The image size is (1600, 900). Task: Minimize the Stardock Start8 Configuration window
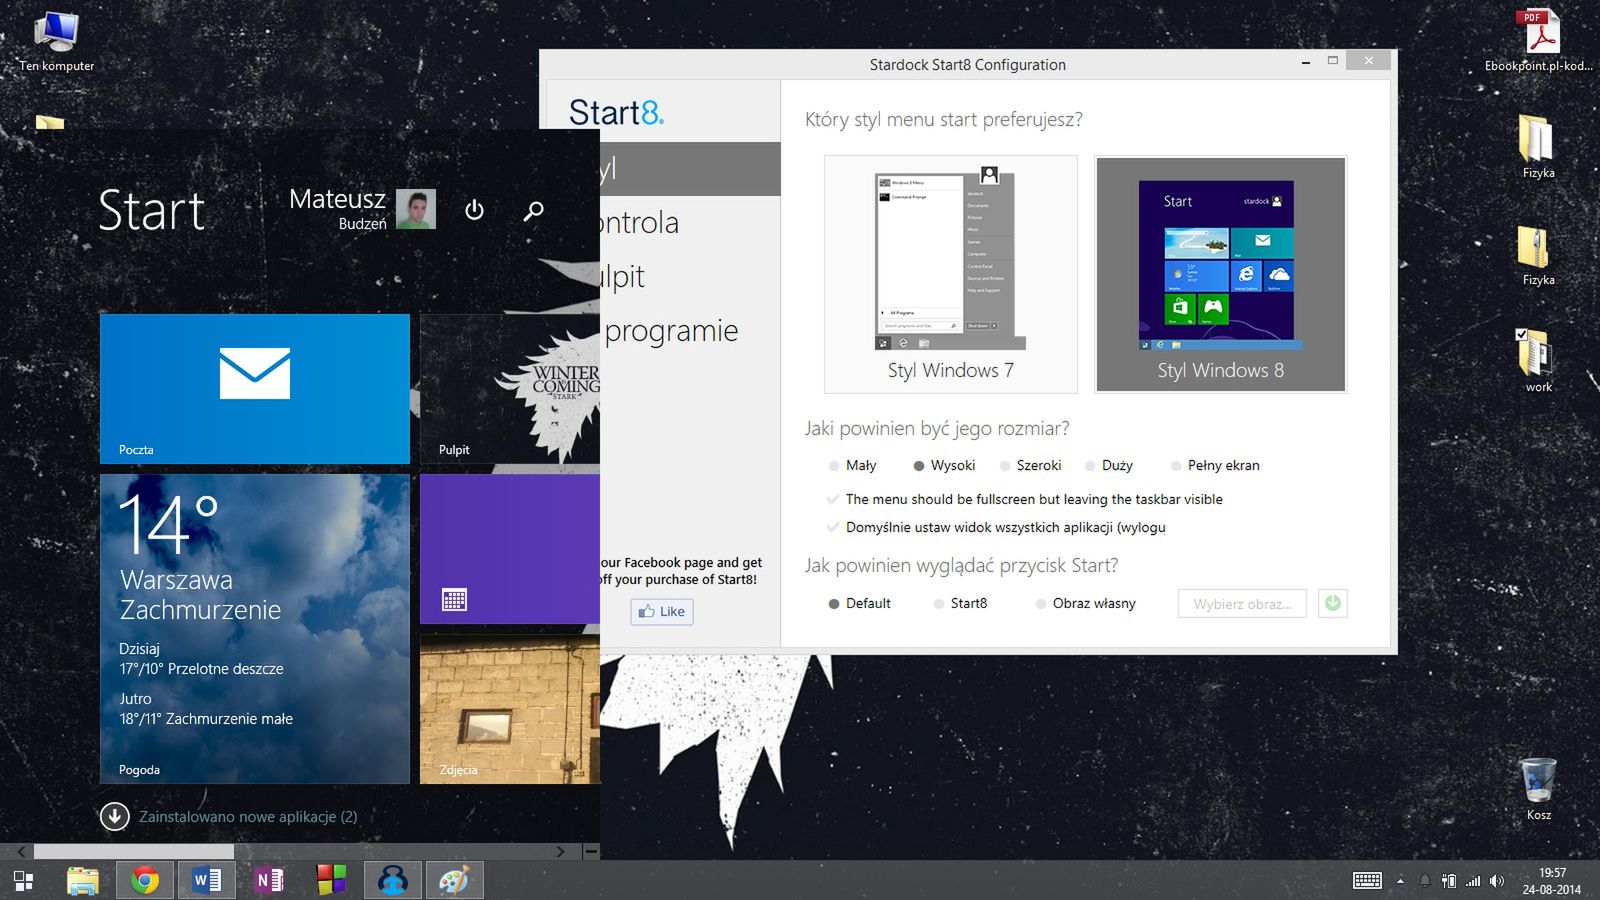[1306, 62]
